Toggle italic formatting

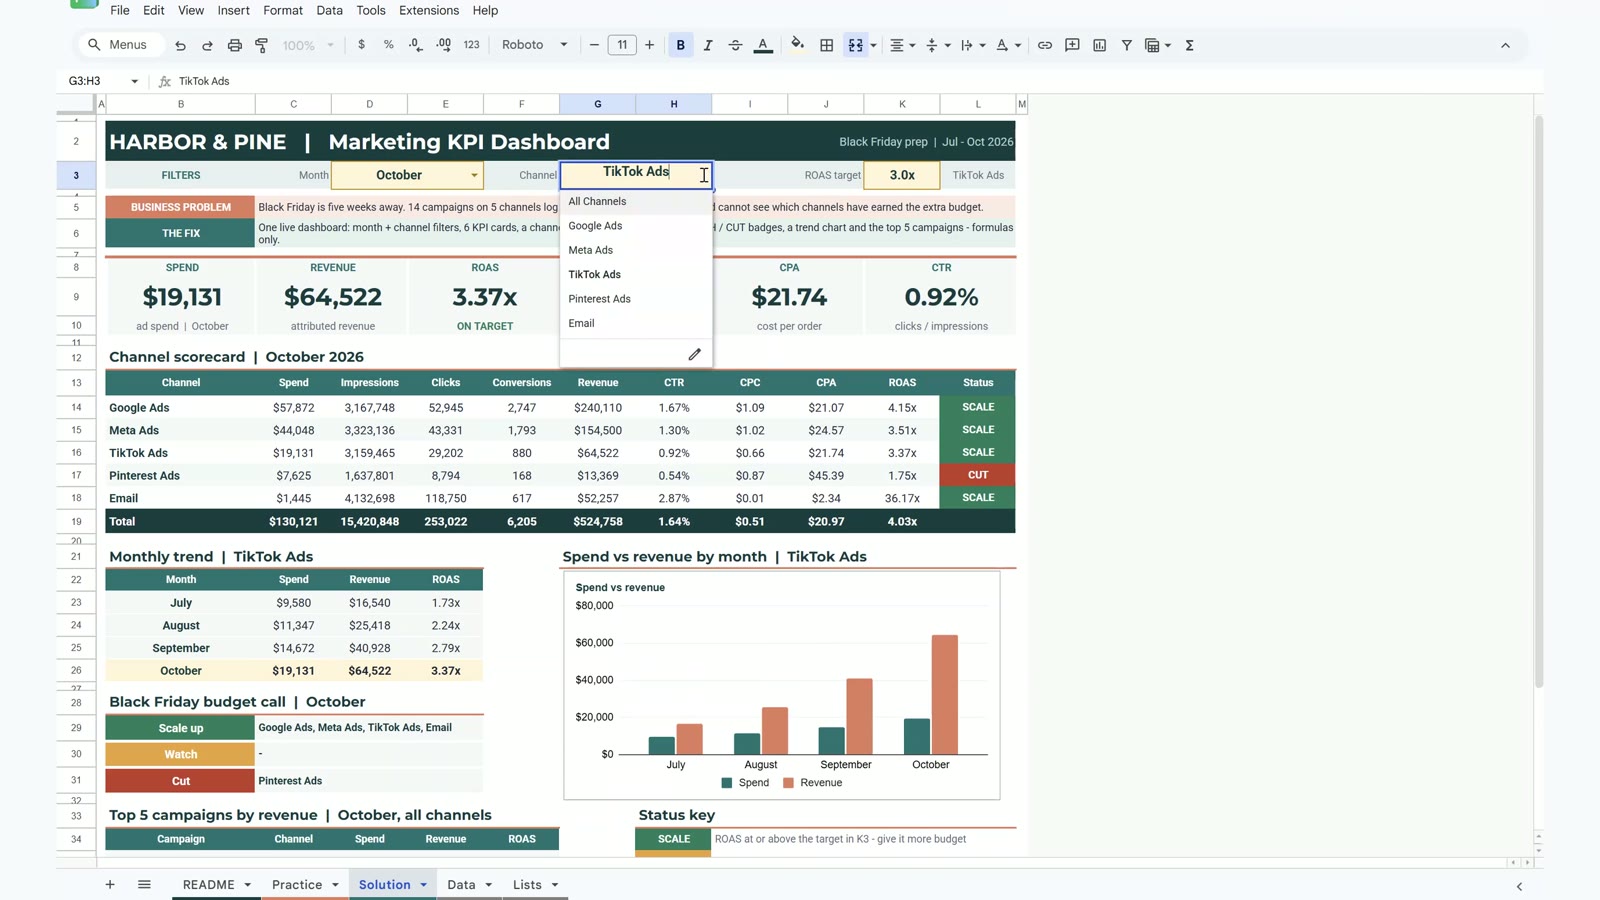click(x=708, y=45)
